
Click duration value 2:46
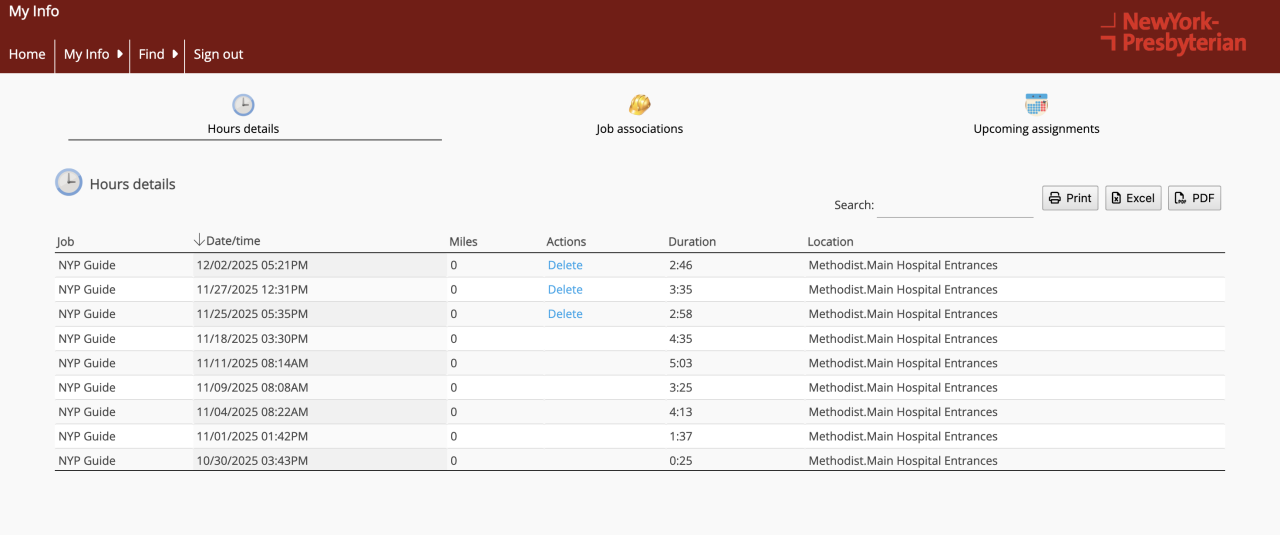pos(681,265)
